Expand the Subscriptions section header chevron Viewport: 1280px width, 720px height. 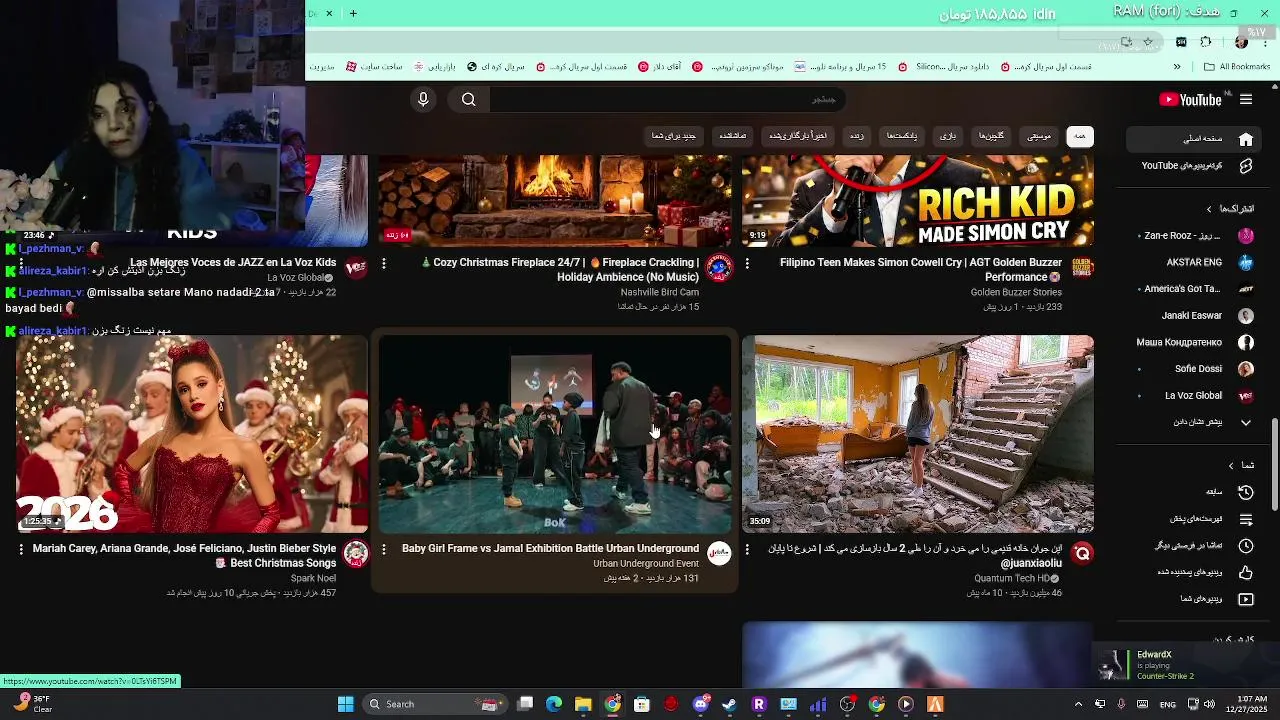(1209, 209)
